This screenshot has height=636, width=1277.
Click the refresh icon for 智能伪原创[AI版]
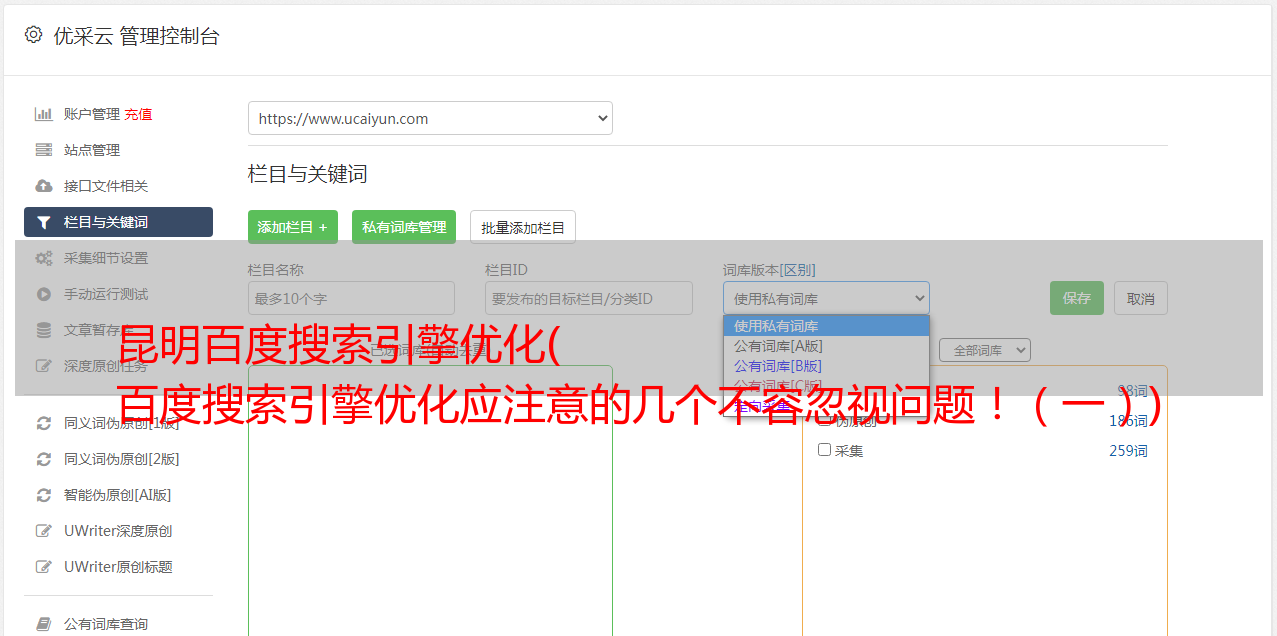(x=44, y=495)
